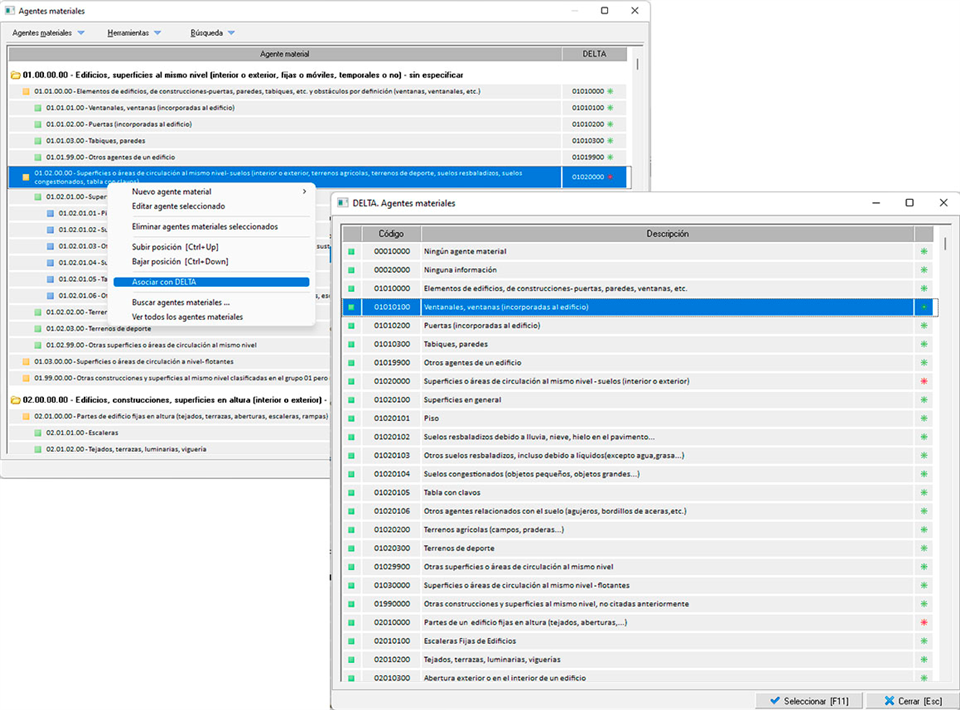960x710 pixels.
Task: Click the red asterisk icon for 01020000 row
Action: click(924, 381)
